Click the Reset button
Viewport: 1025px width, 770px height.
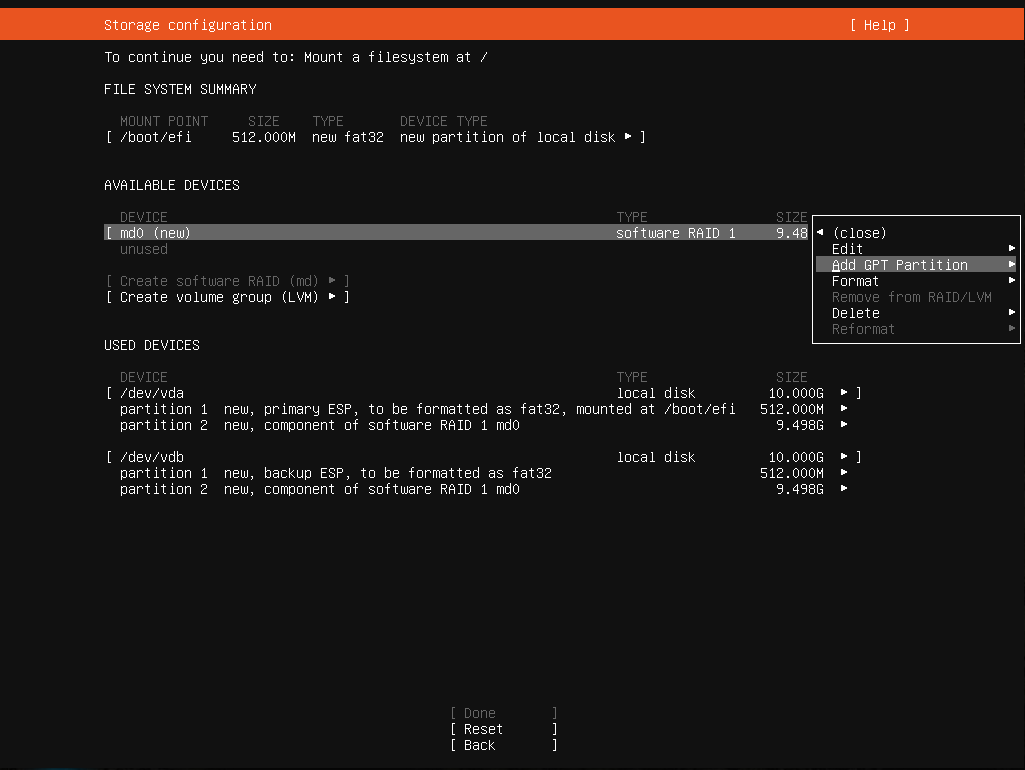click(x=503, y=729)
